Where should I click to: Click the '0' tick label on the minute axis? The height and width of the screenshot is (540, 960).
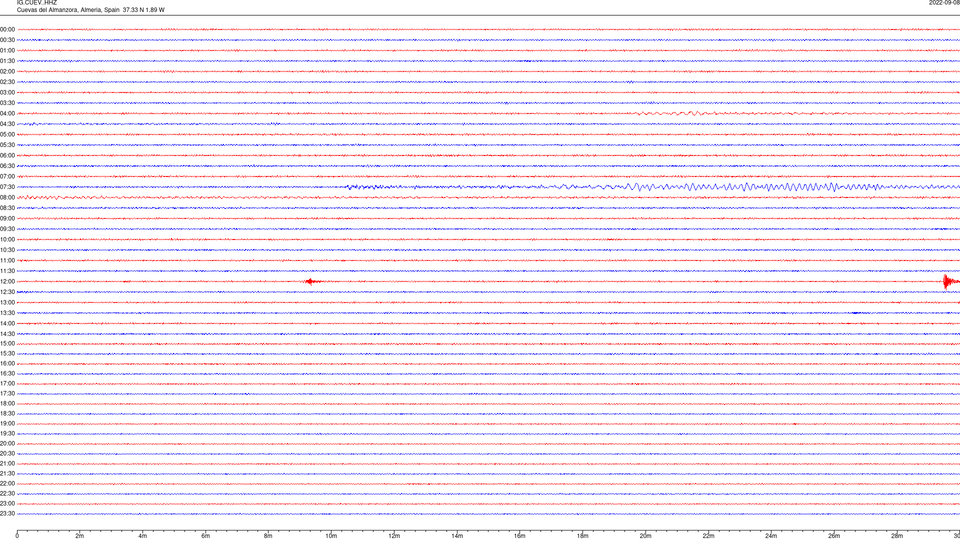[x=17, y=536]
